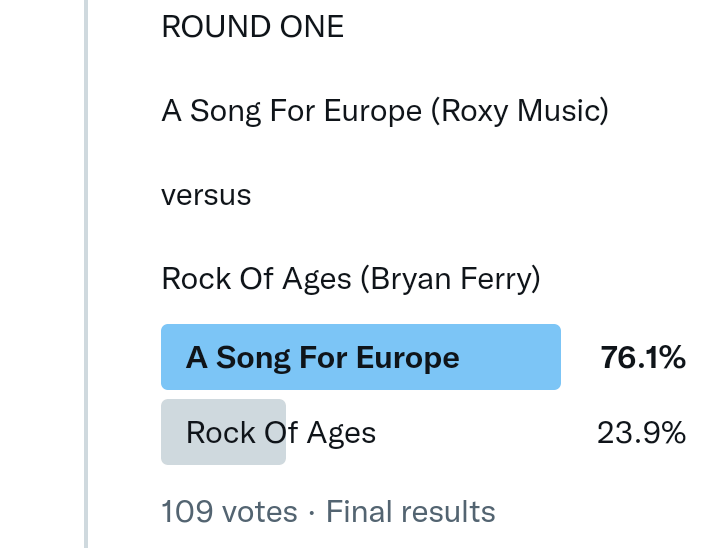
Task: Click the ROUND ONE heading text
Action: pos(252,27)
